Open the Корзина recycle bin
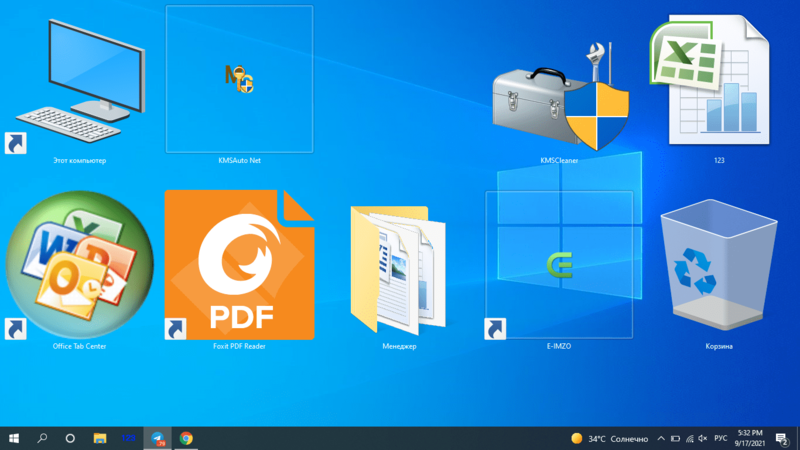This screenshot has width=800, height=450. click(719, 265)
